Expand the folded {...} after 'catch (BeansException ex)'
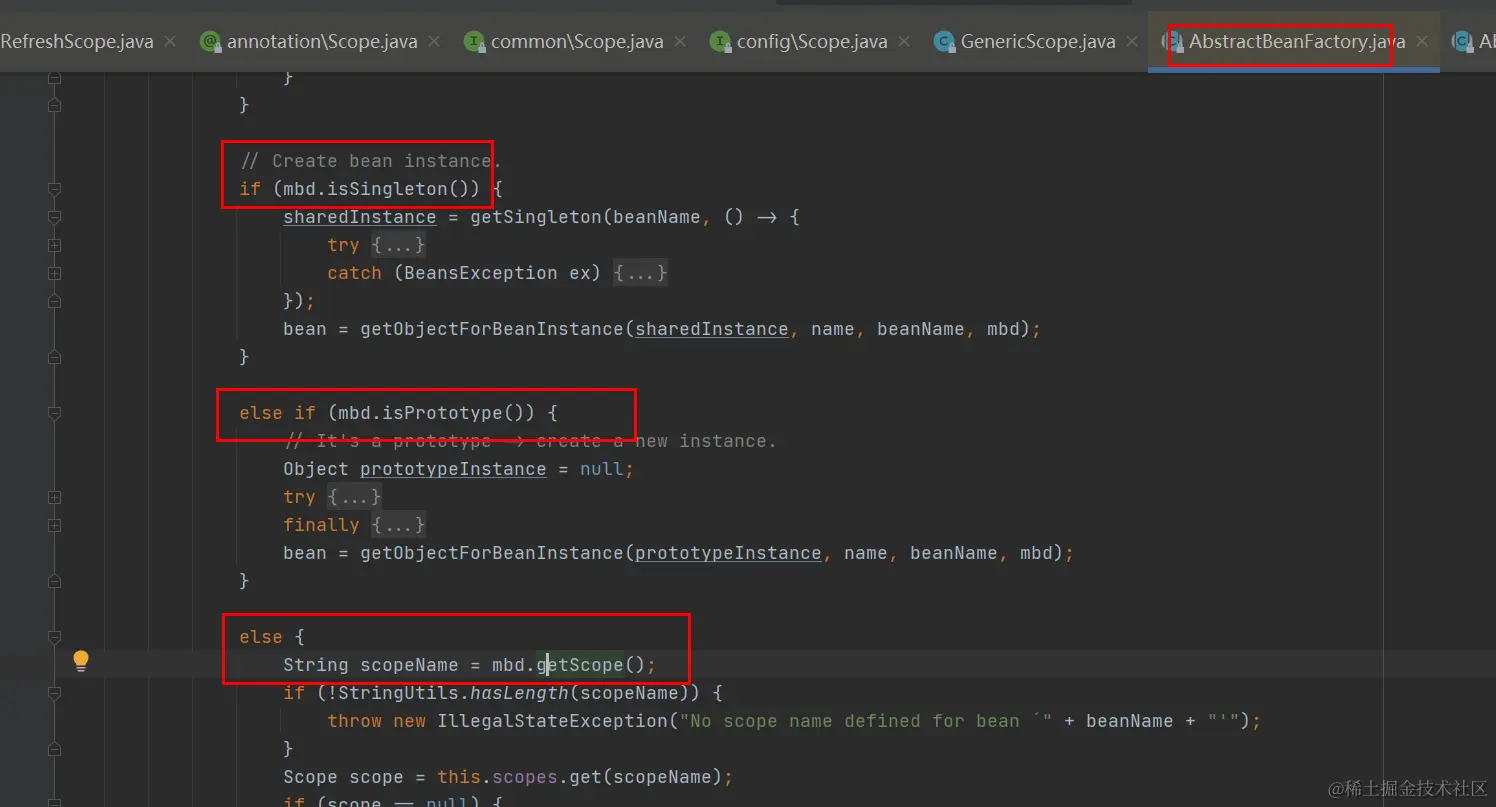 pyautogui.click(x=640, y=273)
